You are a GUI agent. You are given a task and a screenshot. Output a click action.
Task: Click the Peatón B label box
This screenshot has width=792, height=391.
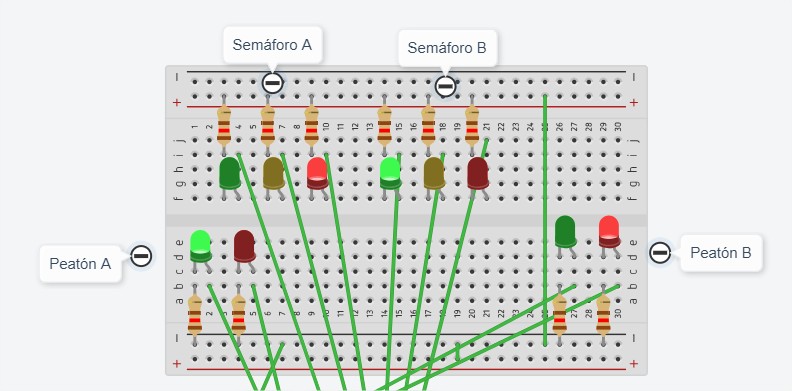pos(721,253)
